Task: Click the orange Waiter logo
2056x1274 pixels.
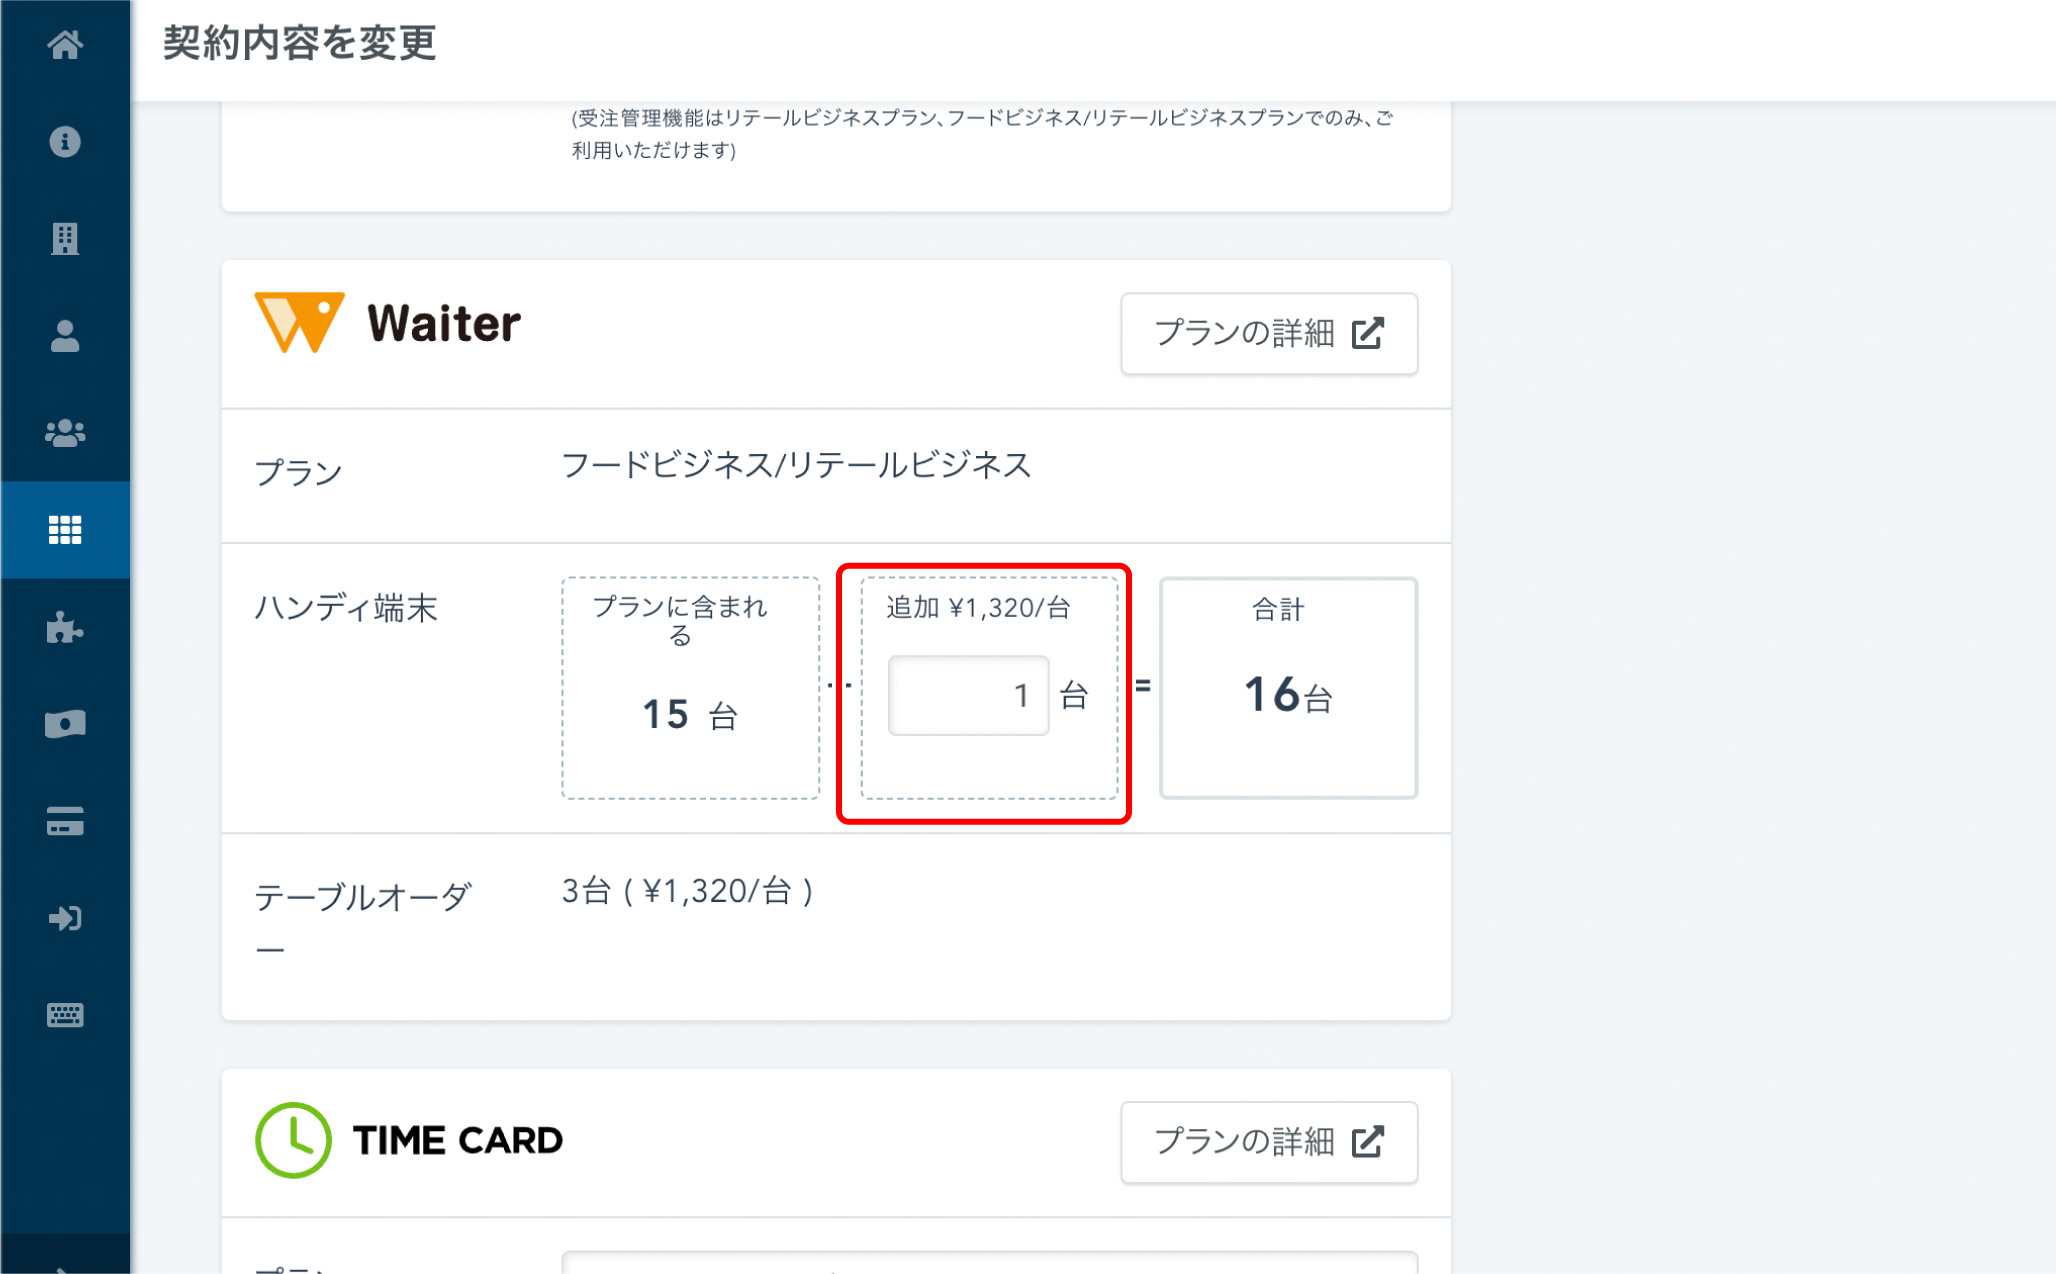Action: tap(299, 322)
